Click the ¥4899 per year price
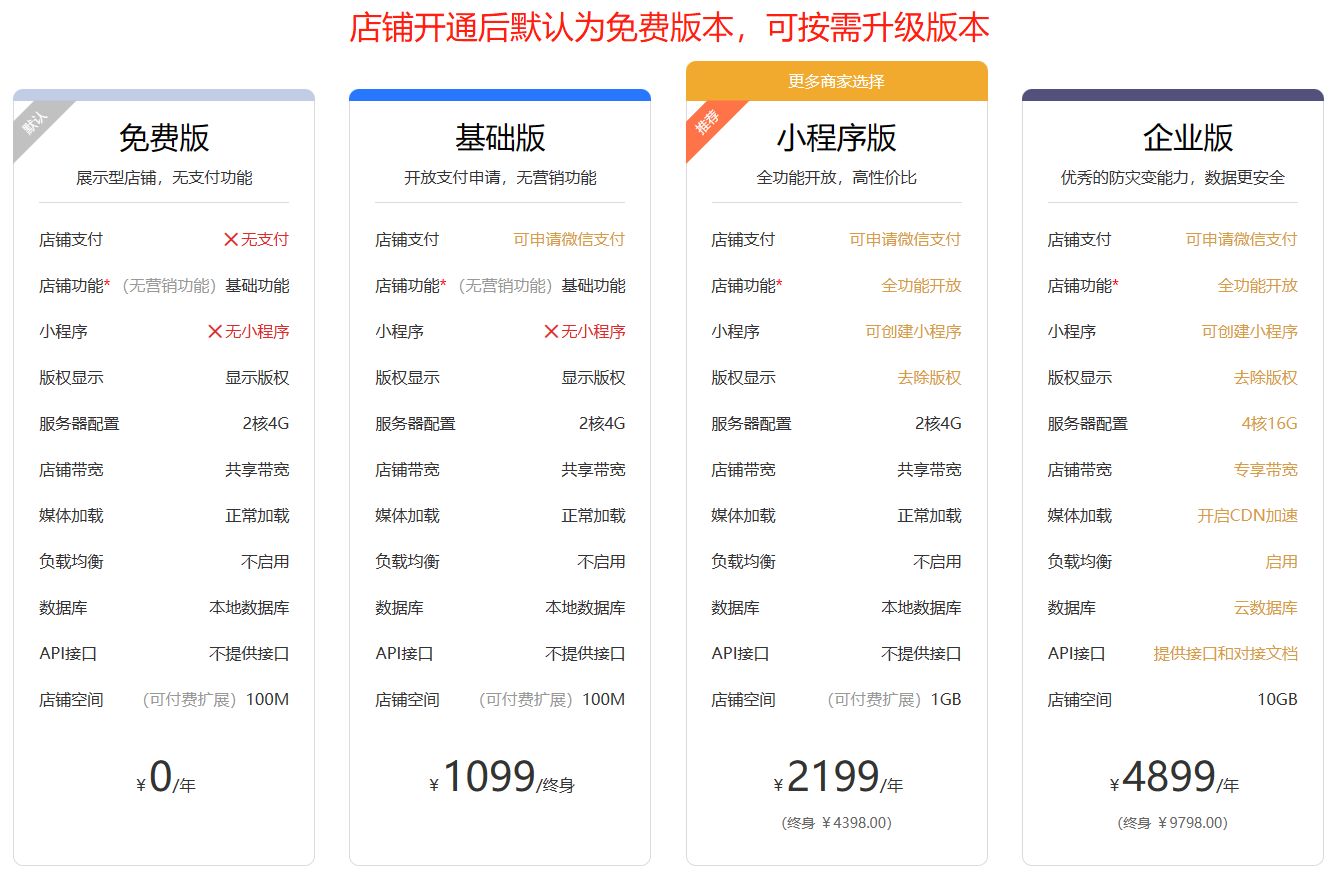Screen dimensions: 1329x876 pyautogui.click(x=1173, y=778)
